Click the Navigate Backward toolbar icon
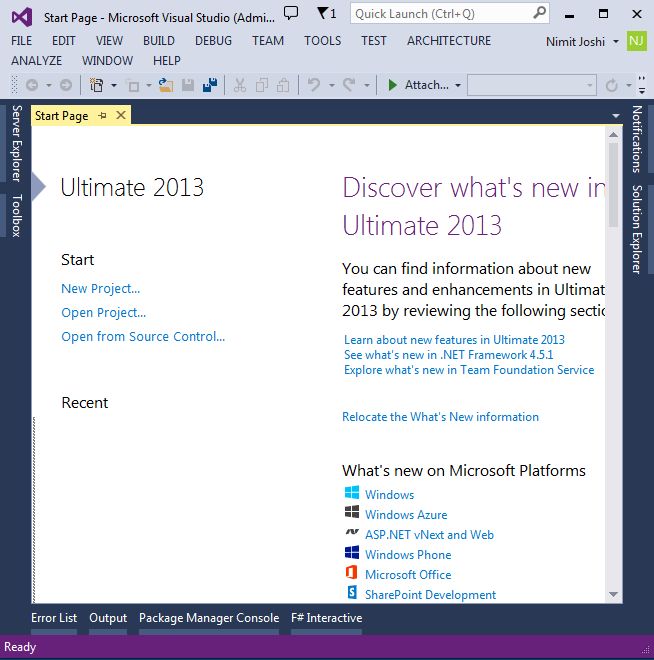 [32, 85]
